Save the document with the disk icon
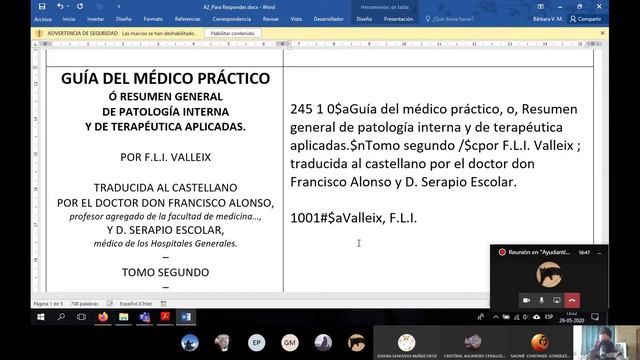640x360 pixels. click(x=42, y=7)
